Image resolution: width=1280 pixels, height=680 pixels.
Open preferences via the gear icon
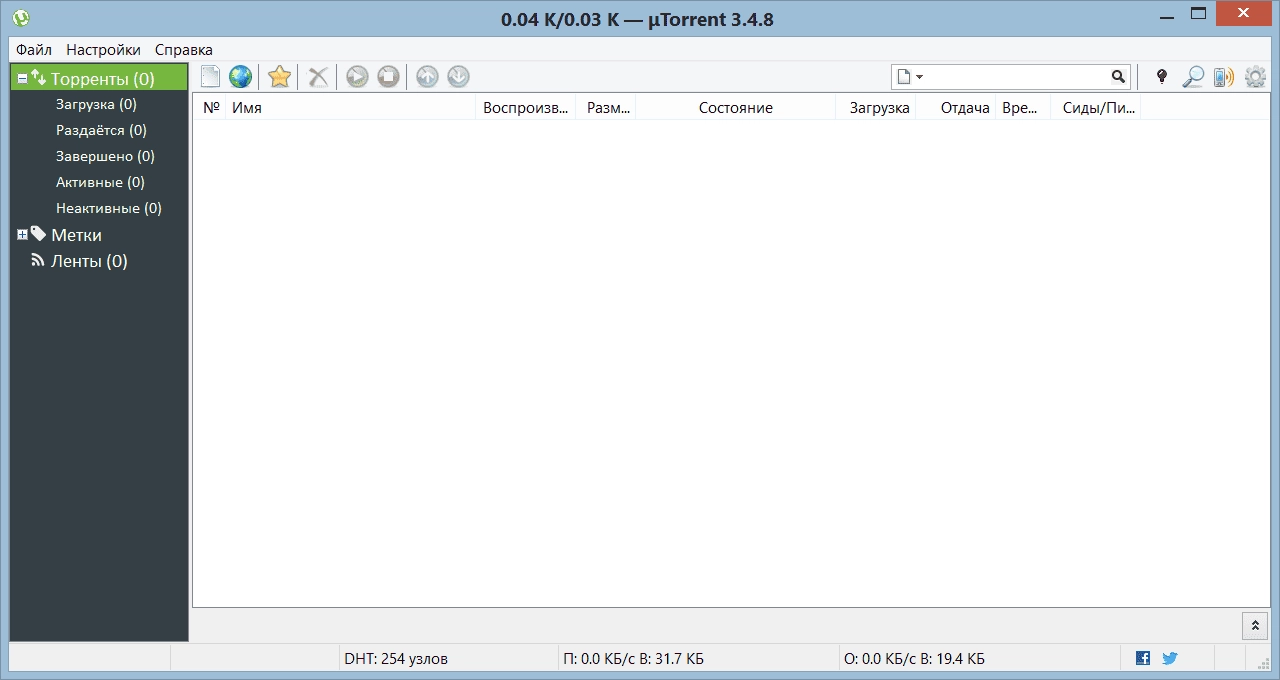pos(1255,76)
